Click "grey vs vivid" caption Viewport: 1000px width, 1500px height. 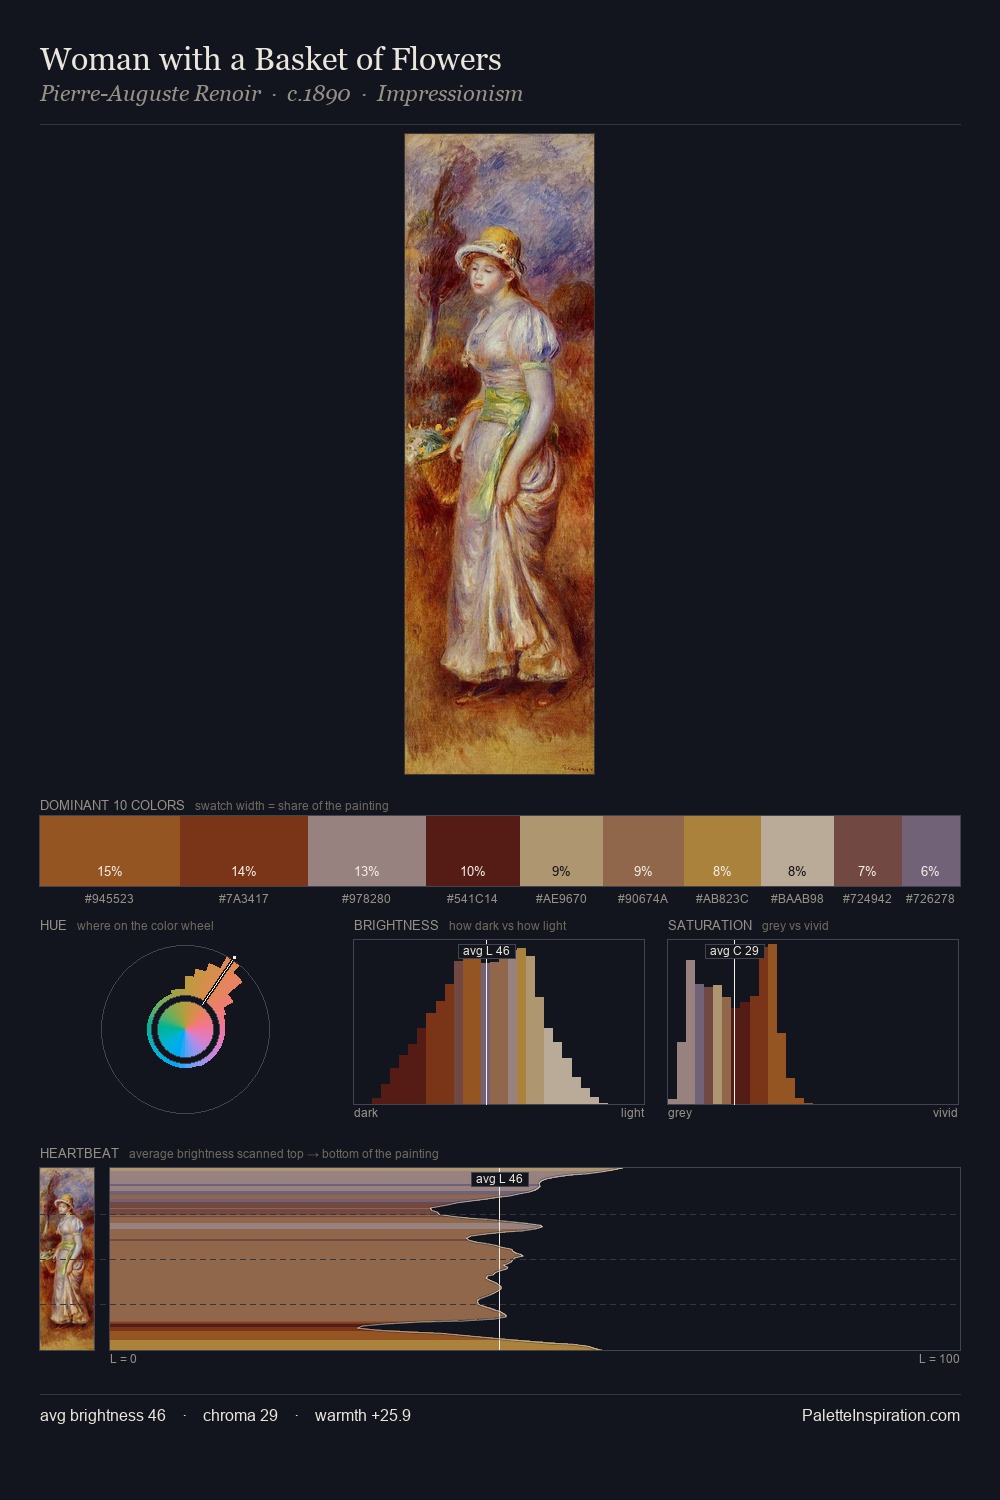pos(795,926)
